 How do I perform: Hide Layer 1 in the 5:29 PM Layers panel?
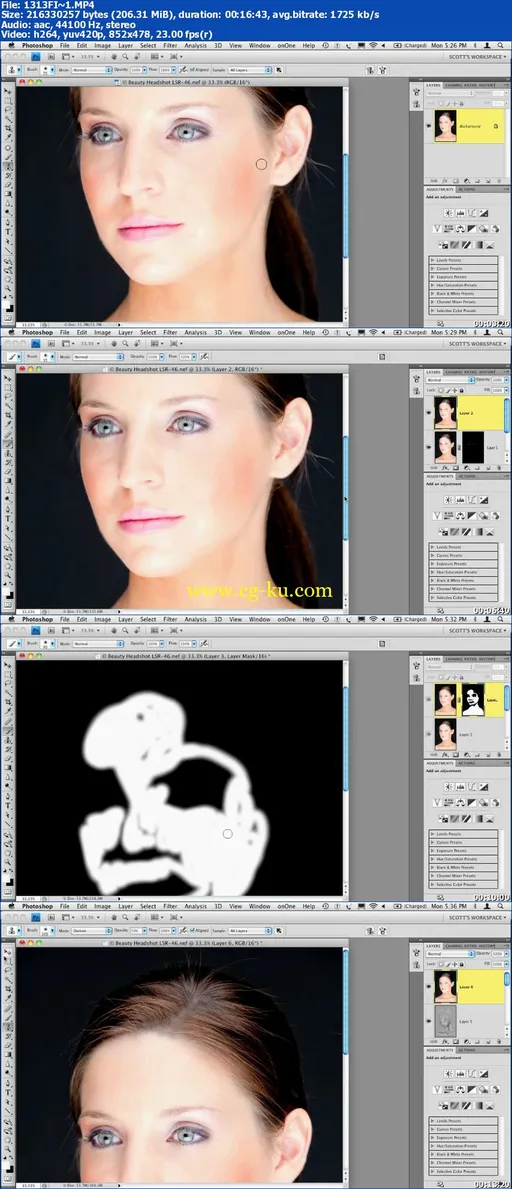430,447
